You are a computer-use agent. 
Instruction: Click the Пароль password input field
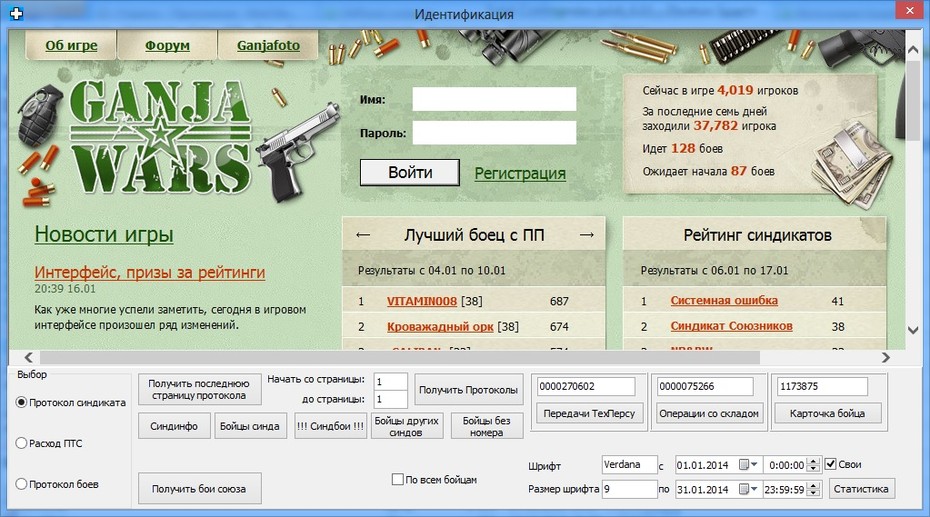click(494, 133)
